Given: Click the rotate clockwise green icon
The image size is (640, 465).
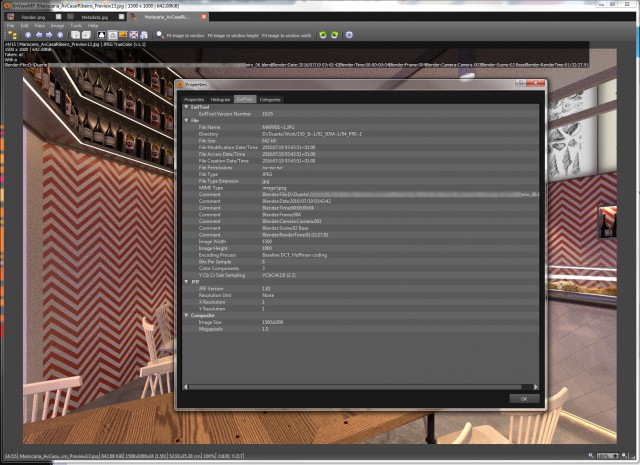Looking at the screenshot, I should (333, 35).
